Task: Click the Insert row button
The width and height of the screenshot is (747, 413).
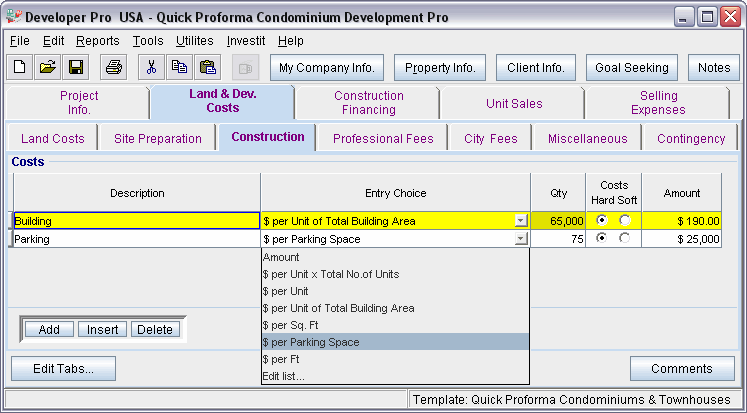Action: point(102,329)
